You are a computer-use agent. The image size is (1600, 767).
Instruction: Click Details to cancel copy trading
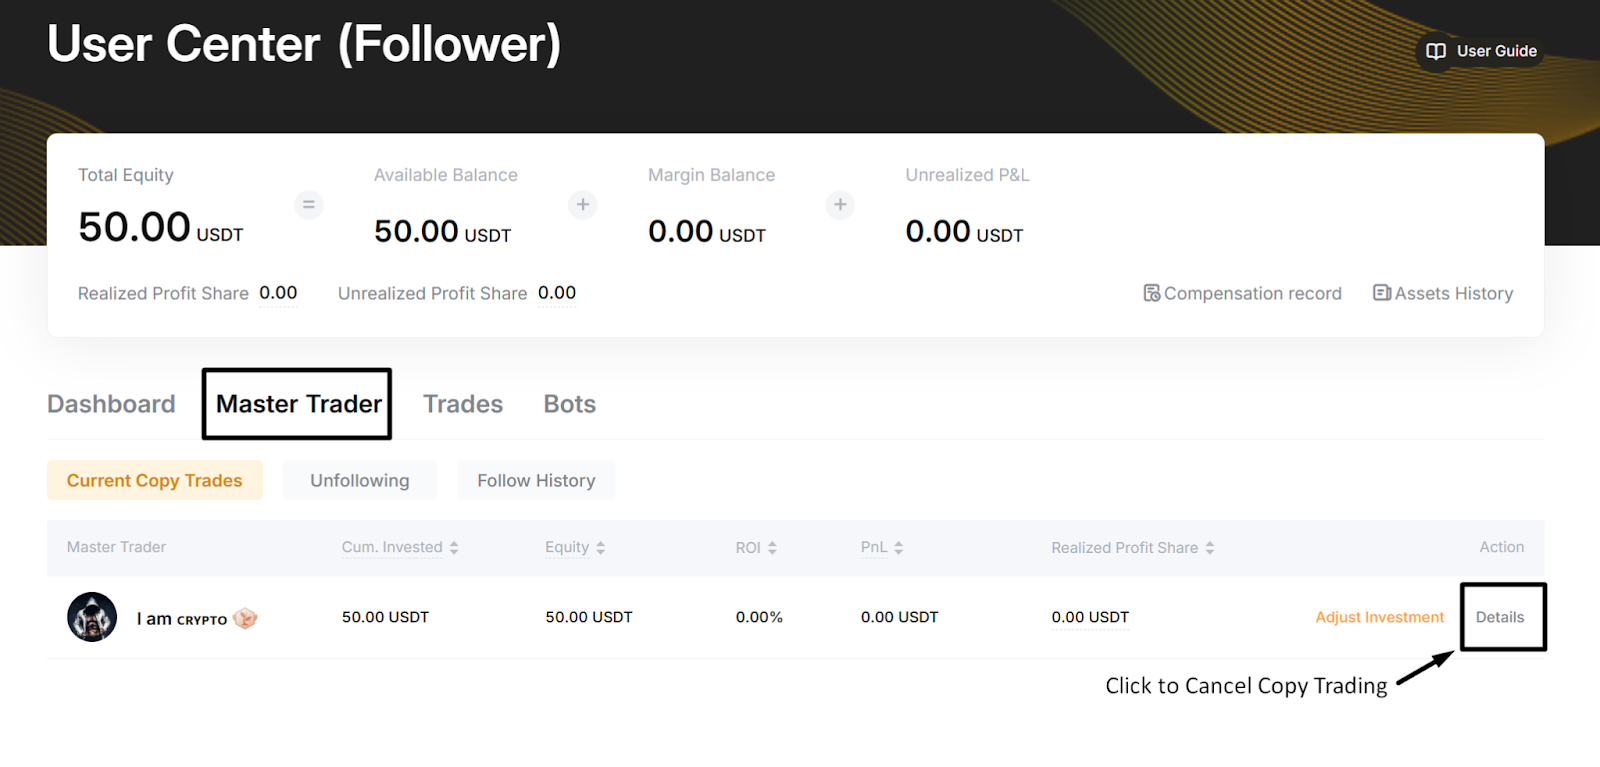click(x=1501, y=617)
